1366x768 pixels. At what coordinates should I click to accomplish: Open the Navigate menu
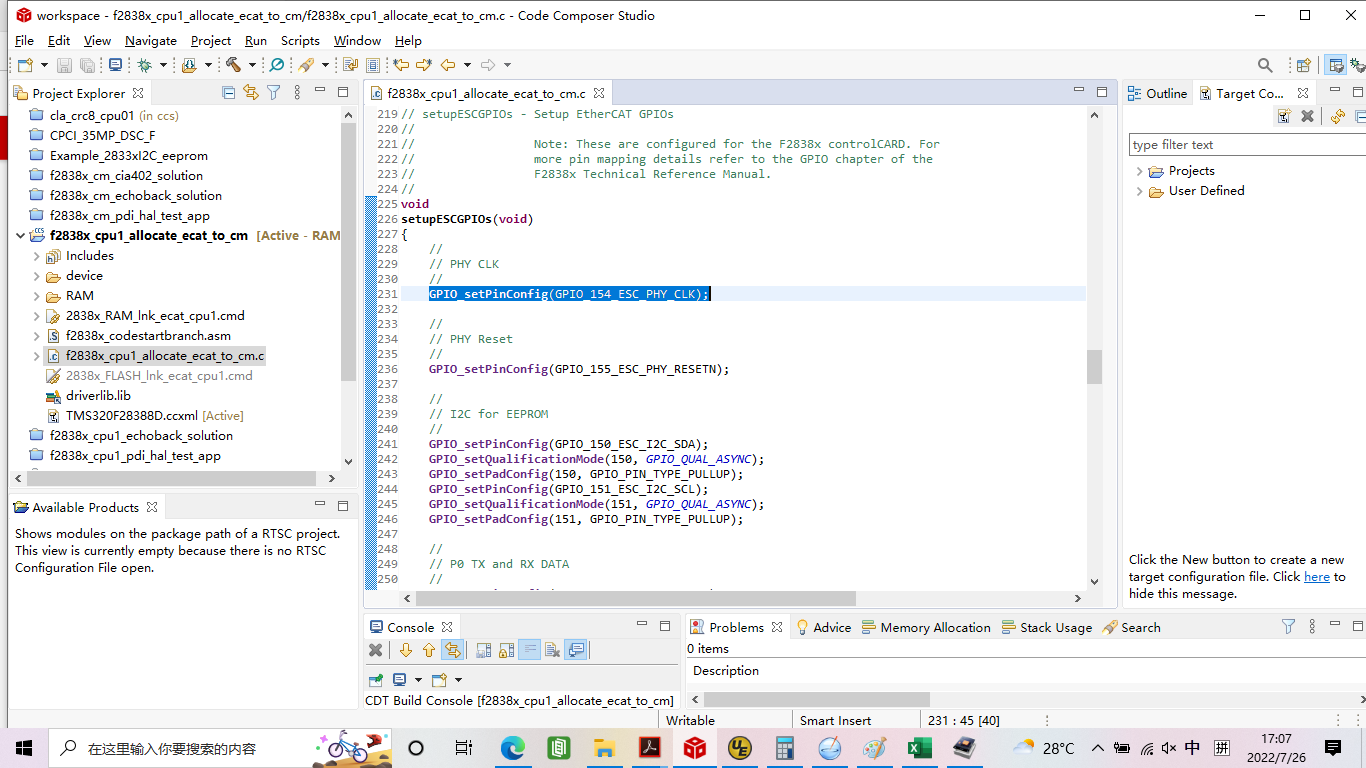151,41
